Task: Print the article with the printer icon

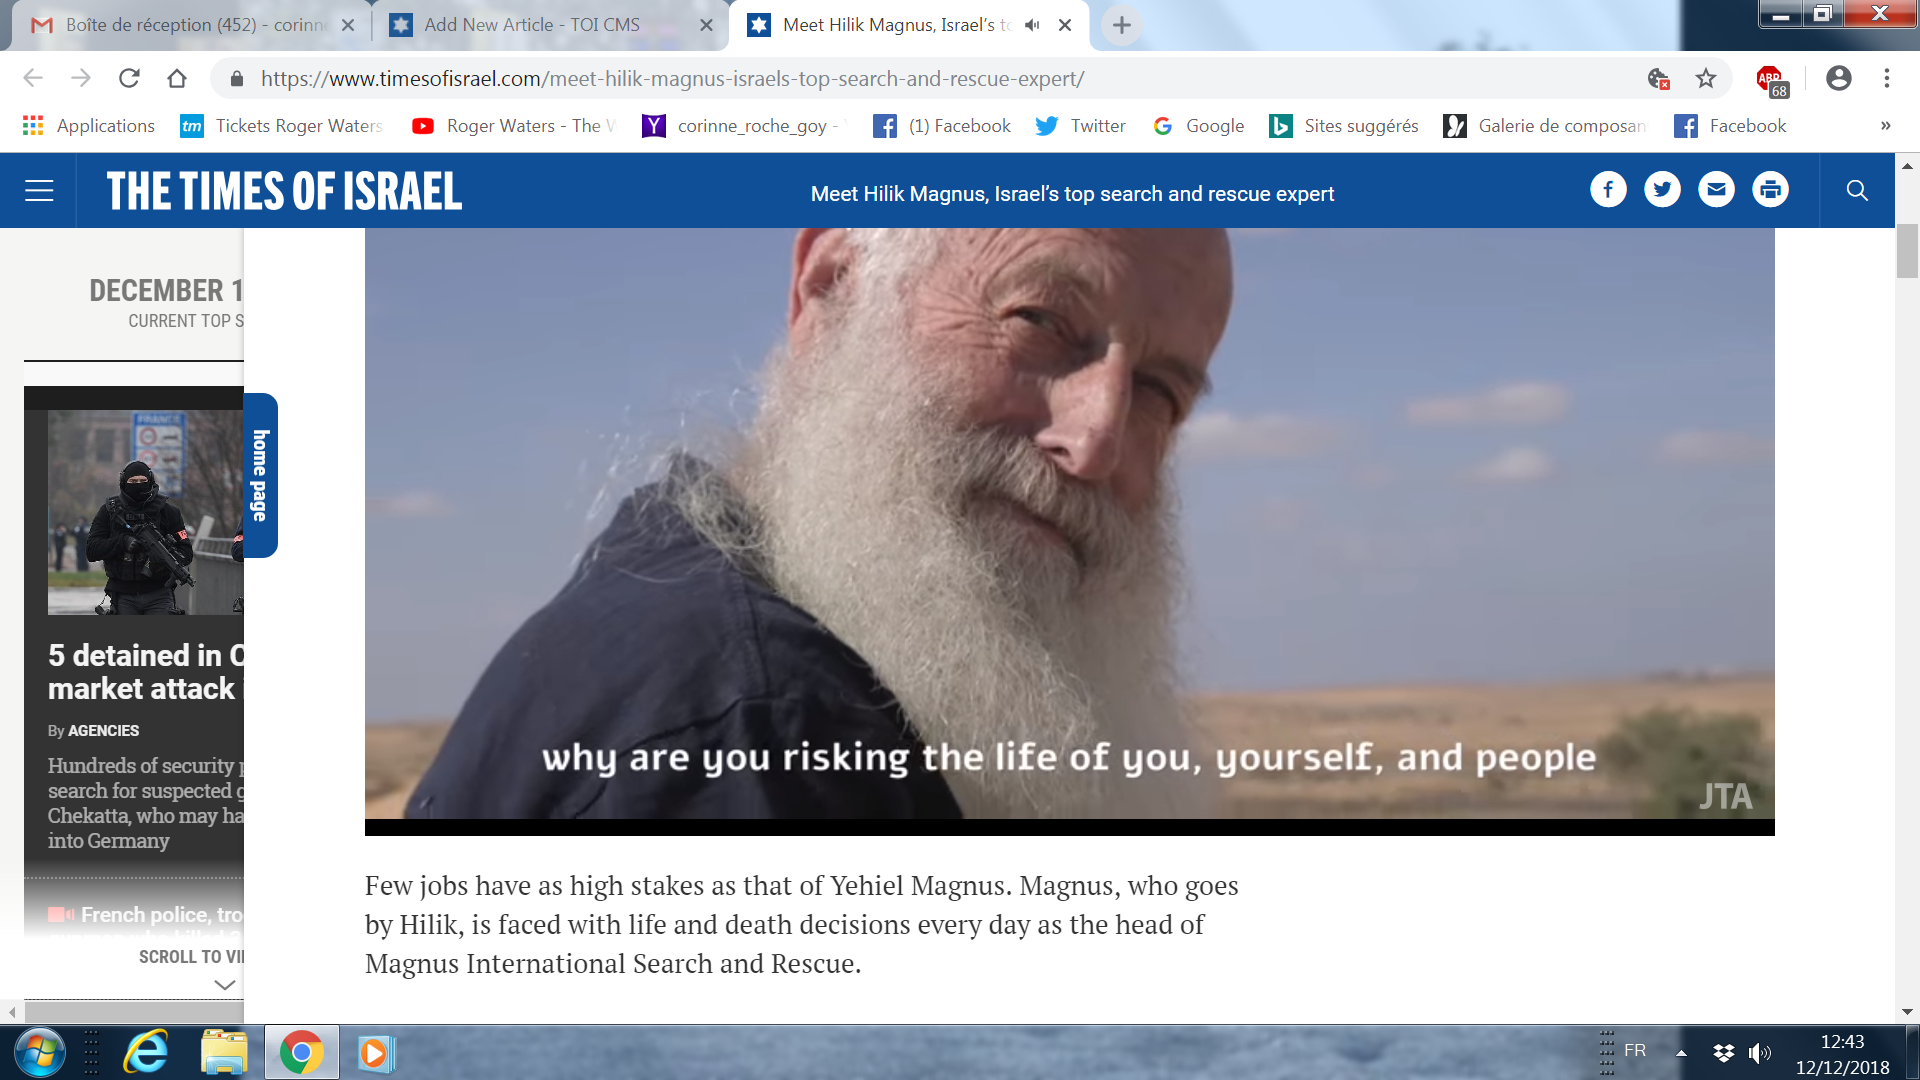Action: [x=1770, y=189]
